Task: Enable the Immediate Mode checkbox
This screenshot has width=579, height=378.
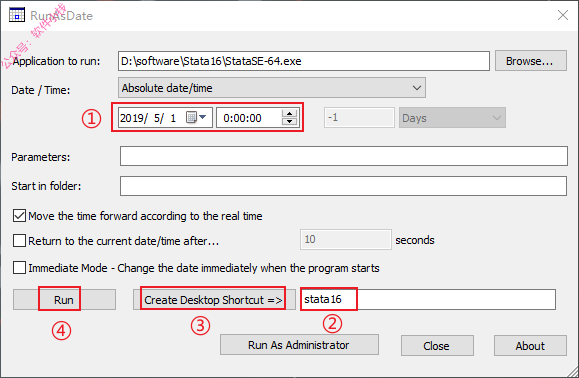Action: click(19, 268)
